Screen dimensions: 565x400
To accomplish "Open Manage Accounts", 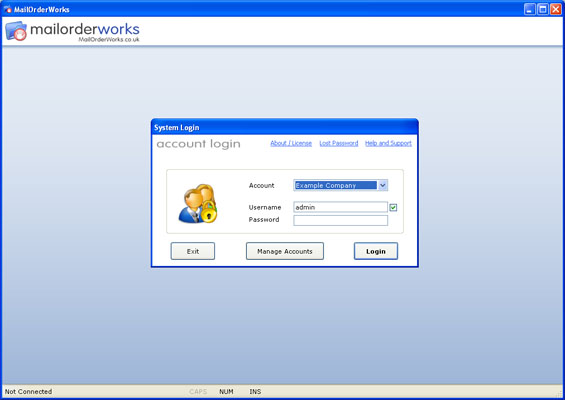I will [x=285, y=251].
